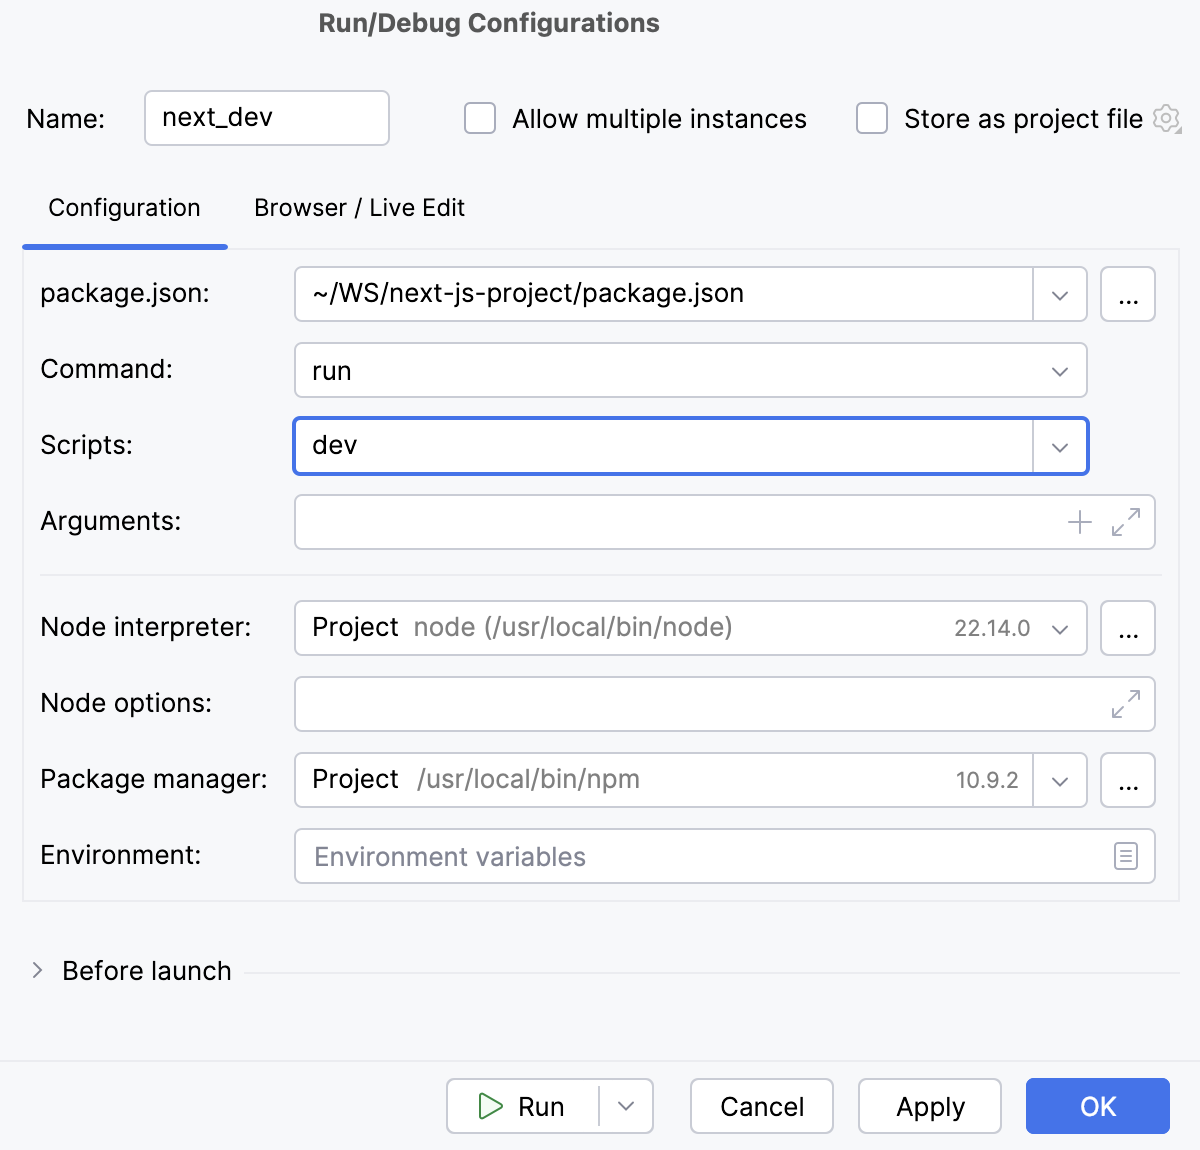Image resolution: width=1200 pixels, height=1150 pixels.
Task: Open the Scripts dropdown showing dev
Action: point(1058,446)
